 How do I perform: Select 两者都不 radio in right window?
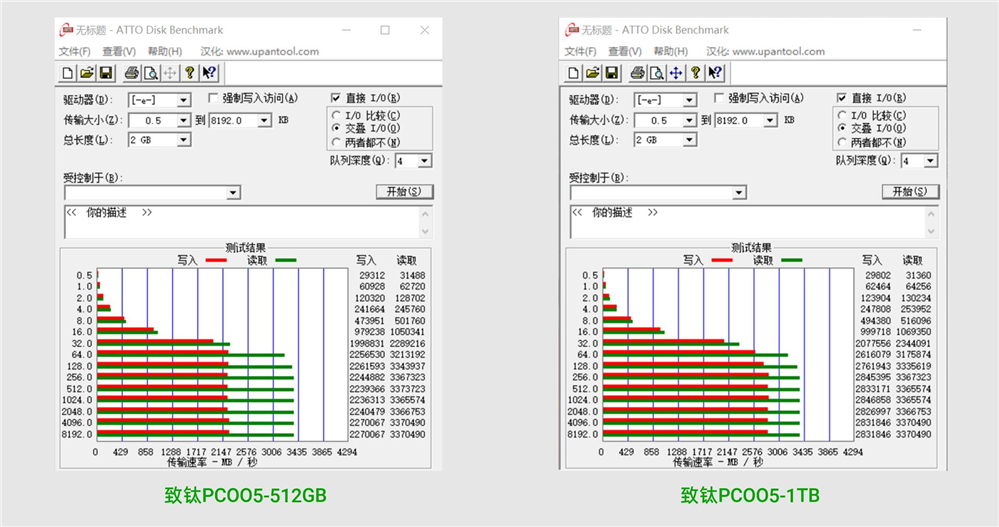tap(842, 142)
